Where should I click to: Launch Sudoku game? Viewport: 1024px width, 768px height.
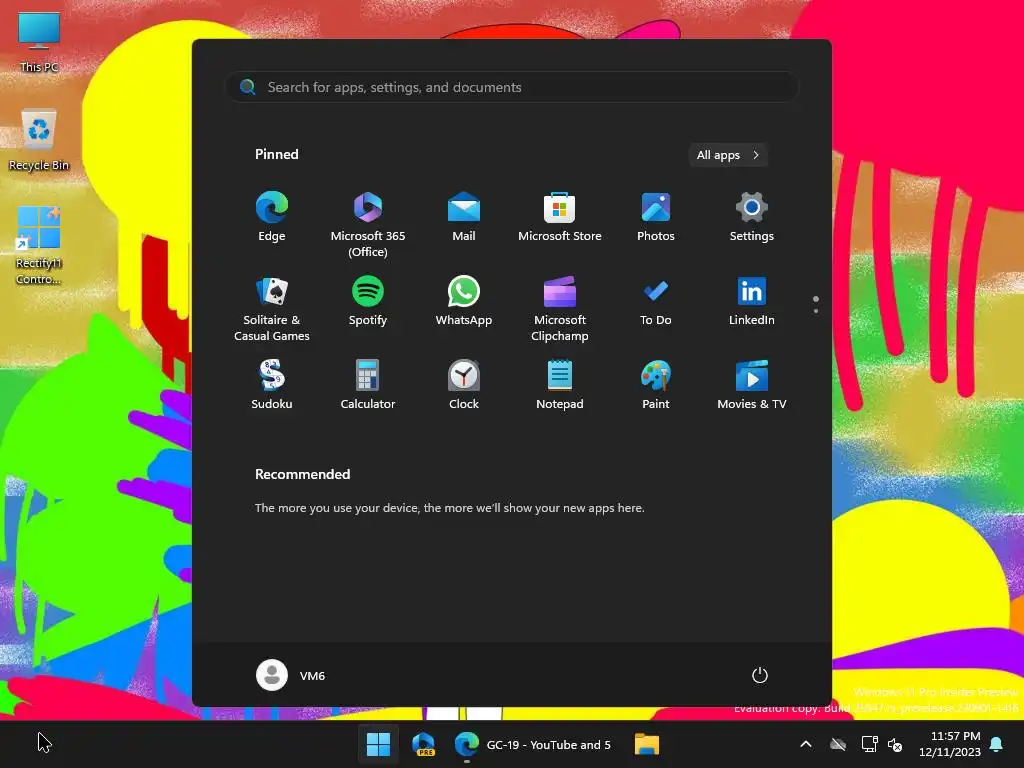[272, 385]
